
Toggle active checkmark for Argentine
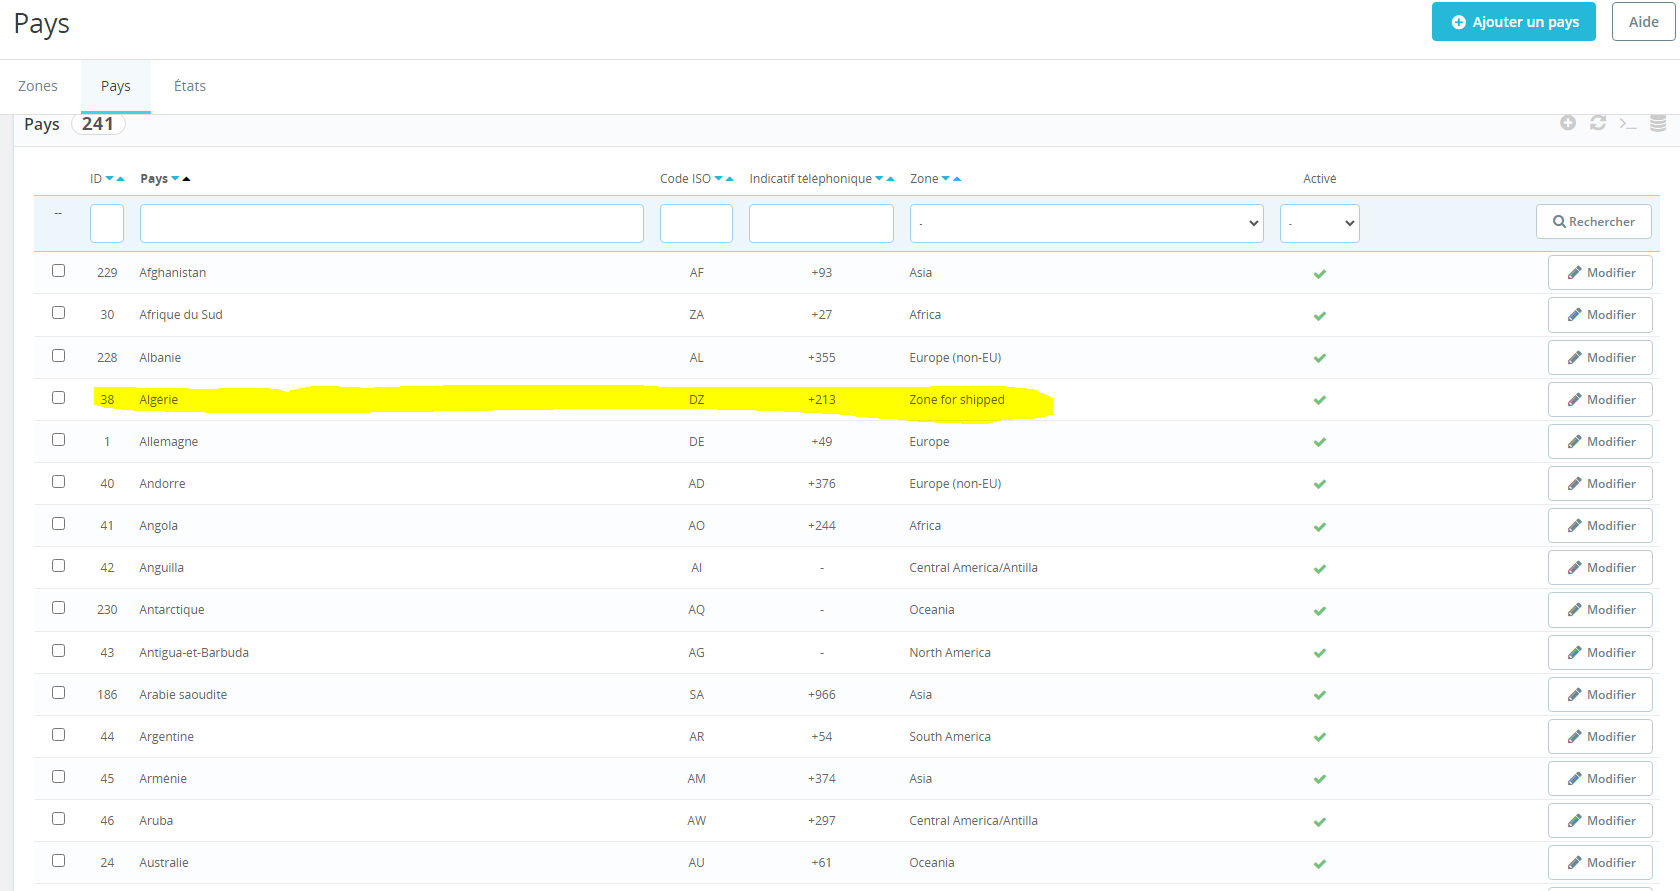pos(1320,737)
